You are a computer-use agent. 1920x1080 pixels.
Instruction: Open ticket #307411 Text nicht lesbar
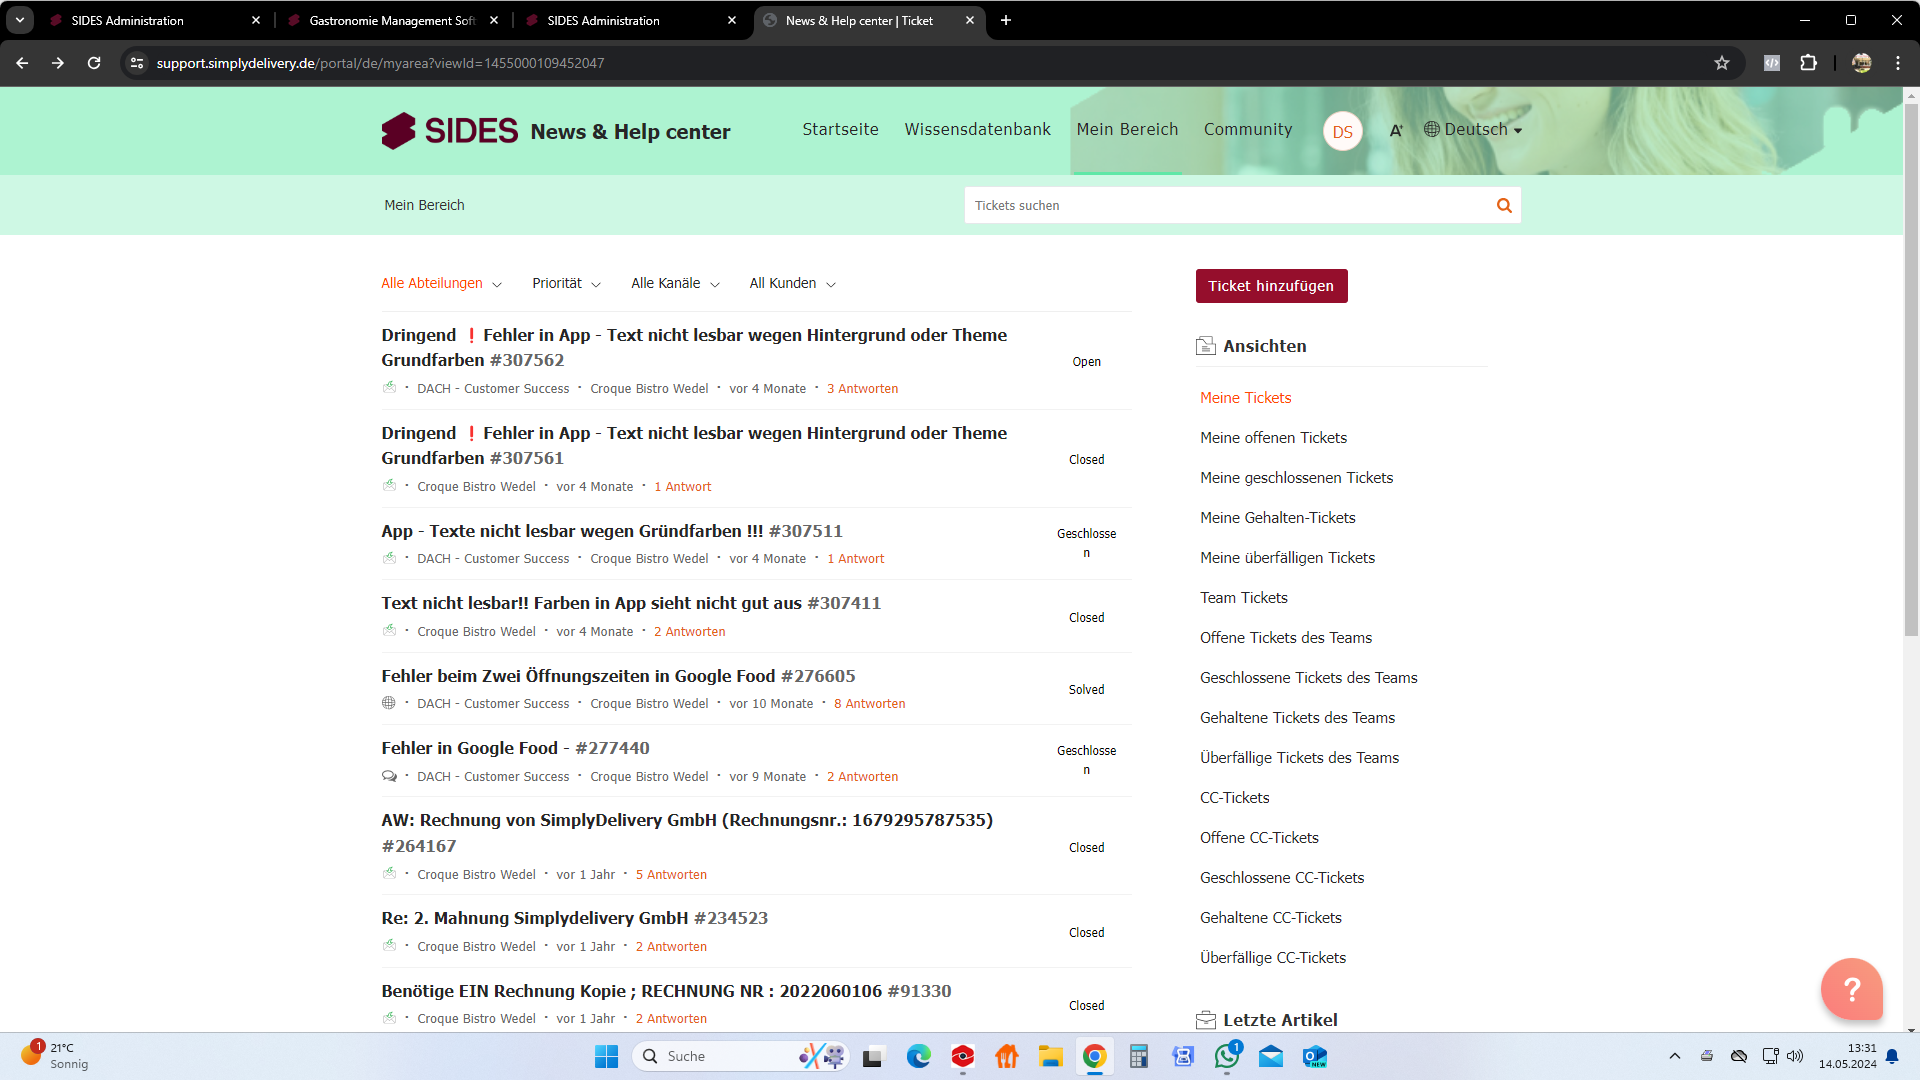point(631,603)
